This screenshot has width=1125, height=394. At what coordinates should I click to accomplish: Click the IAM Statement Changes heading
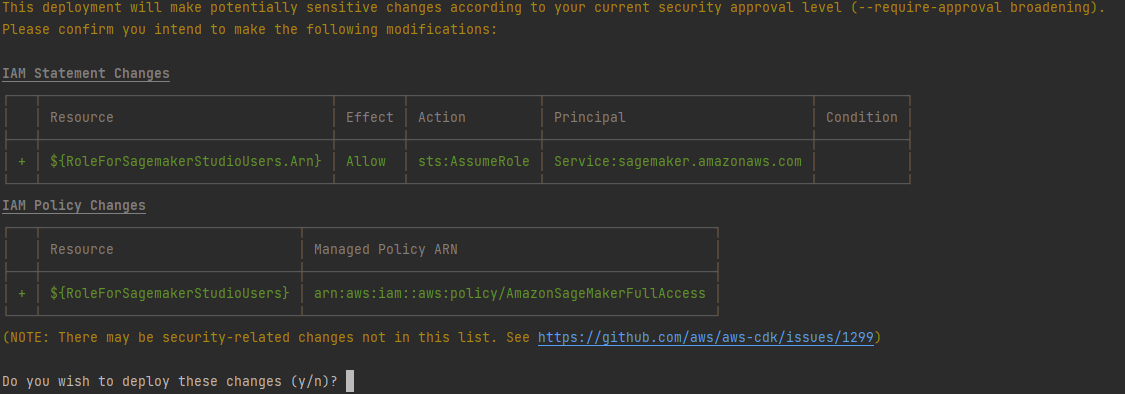click(x=86, y=74)
